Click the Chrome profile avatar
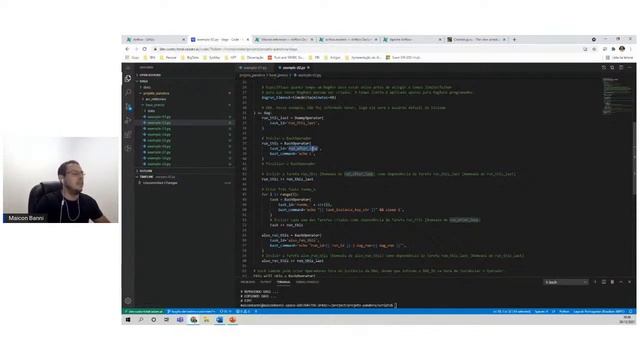Viewport: 640px width, 360px height. click(622, 49)
